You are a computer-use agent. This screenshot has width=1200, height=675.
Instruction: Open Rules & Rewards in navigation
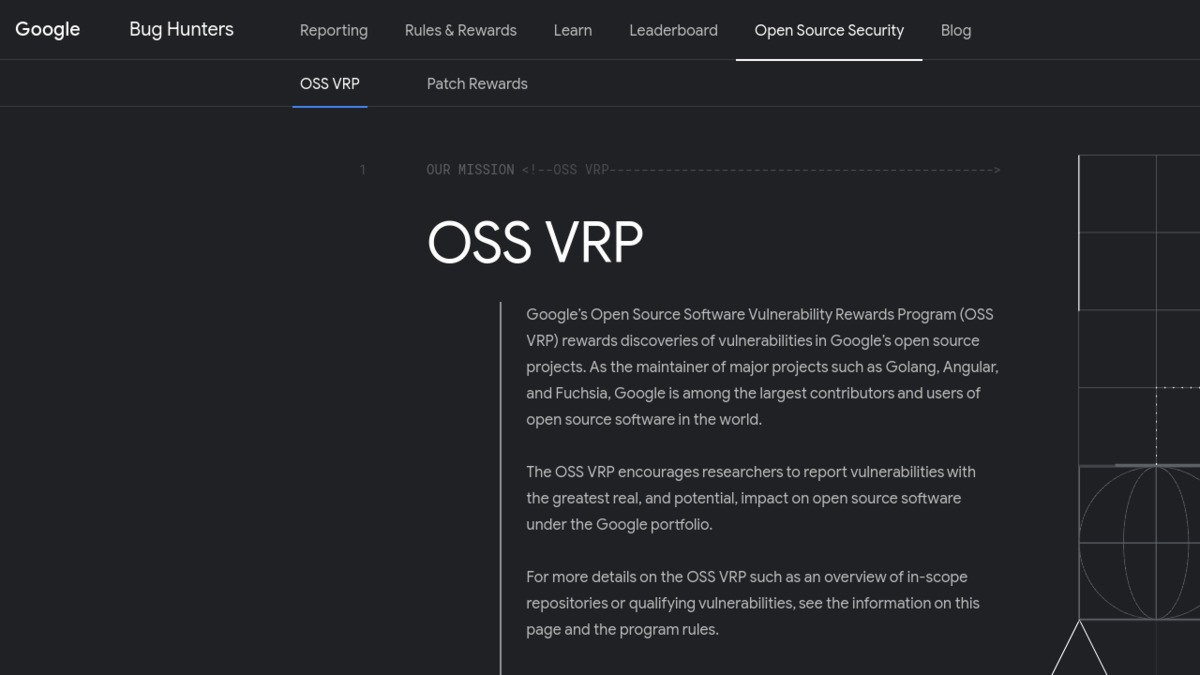pos(461,30)
